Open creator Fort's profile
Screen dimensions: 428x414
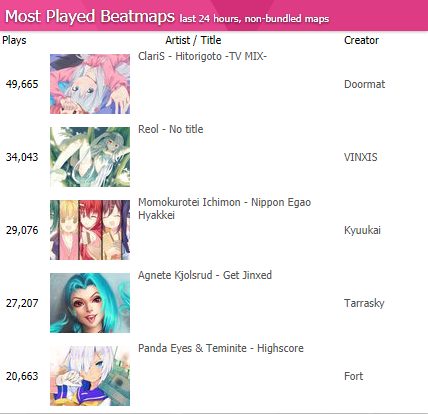click(x=353, y=376)
